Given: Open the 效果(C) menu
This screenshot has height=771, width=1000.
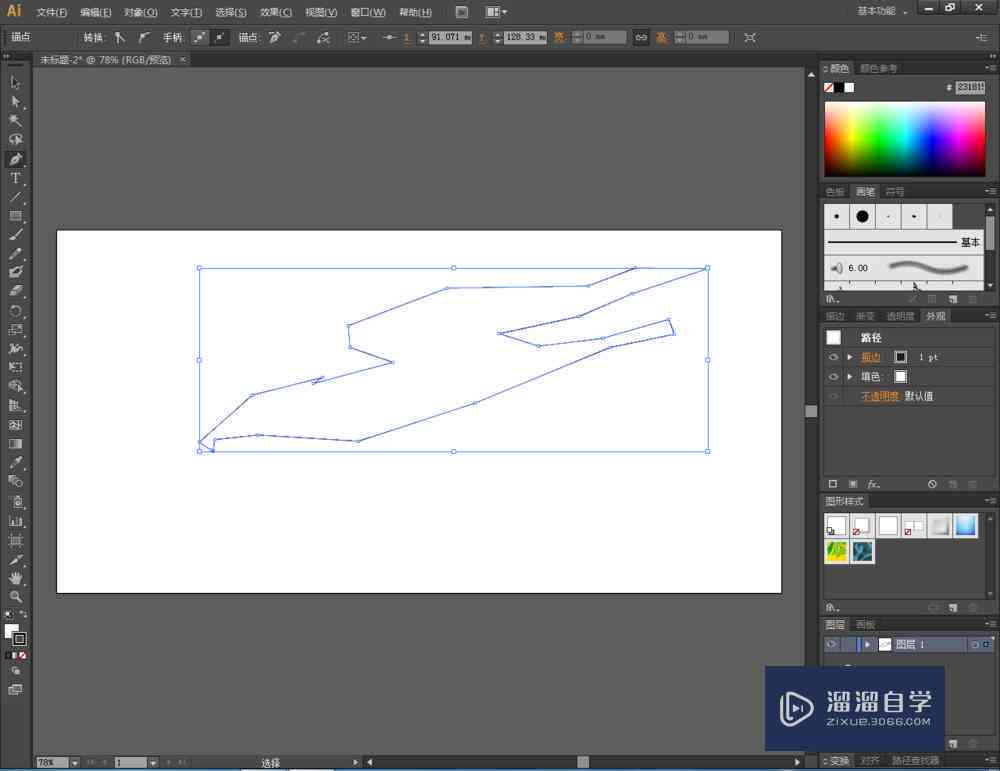Looking at the screenshot, I should (276, 12).
